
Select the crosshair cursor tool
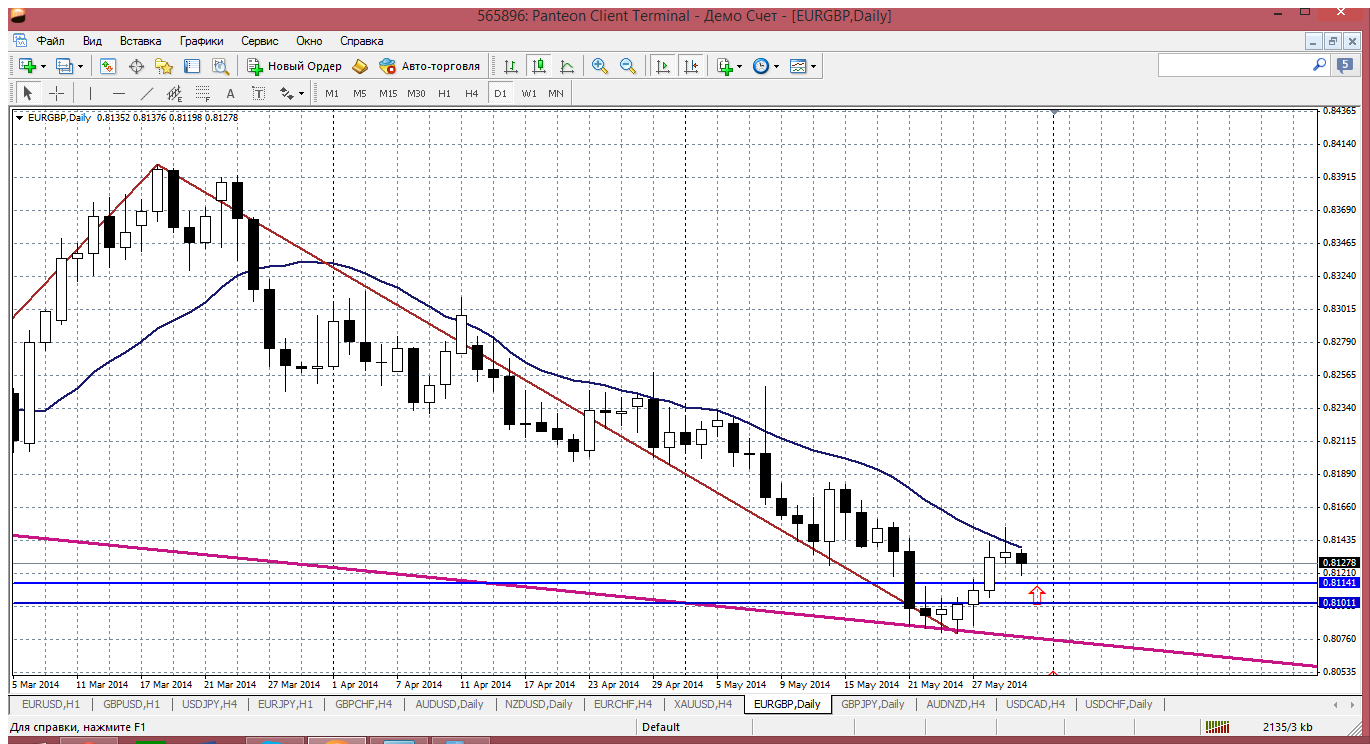(x=57, y=93)
